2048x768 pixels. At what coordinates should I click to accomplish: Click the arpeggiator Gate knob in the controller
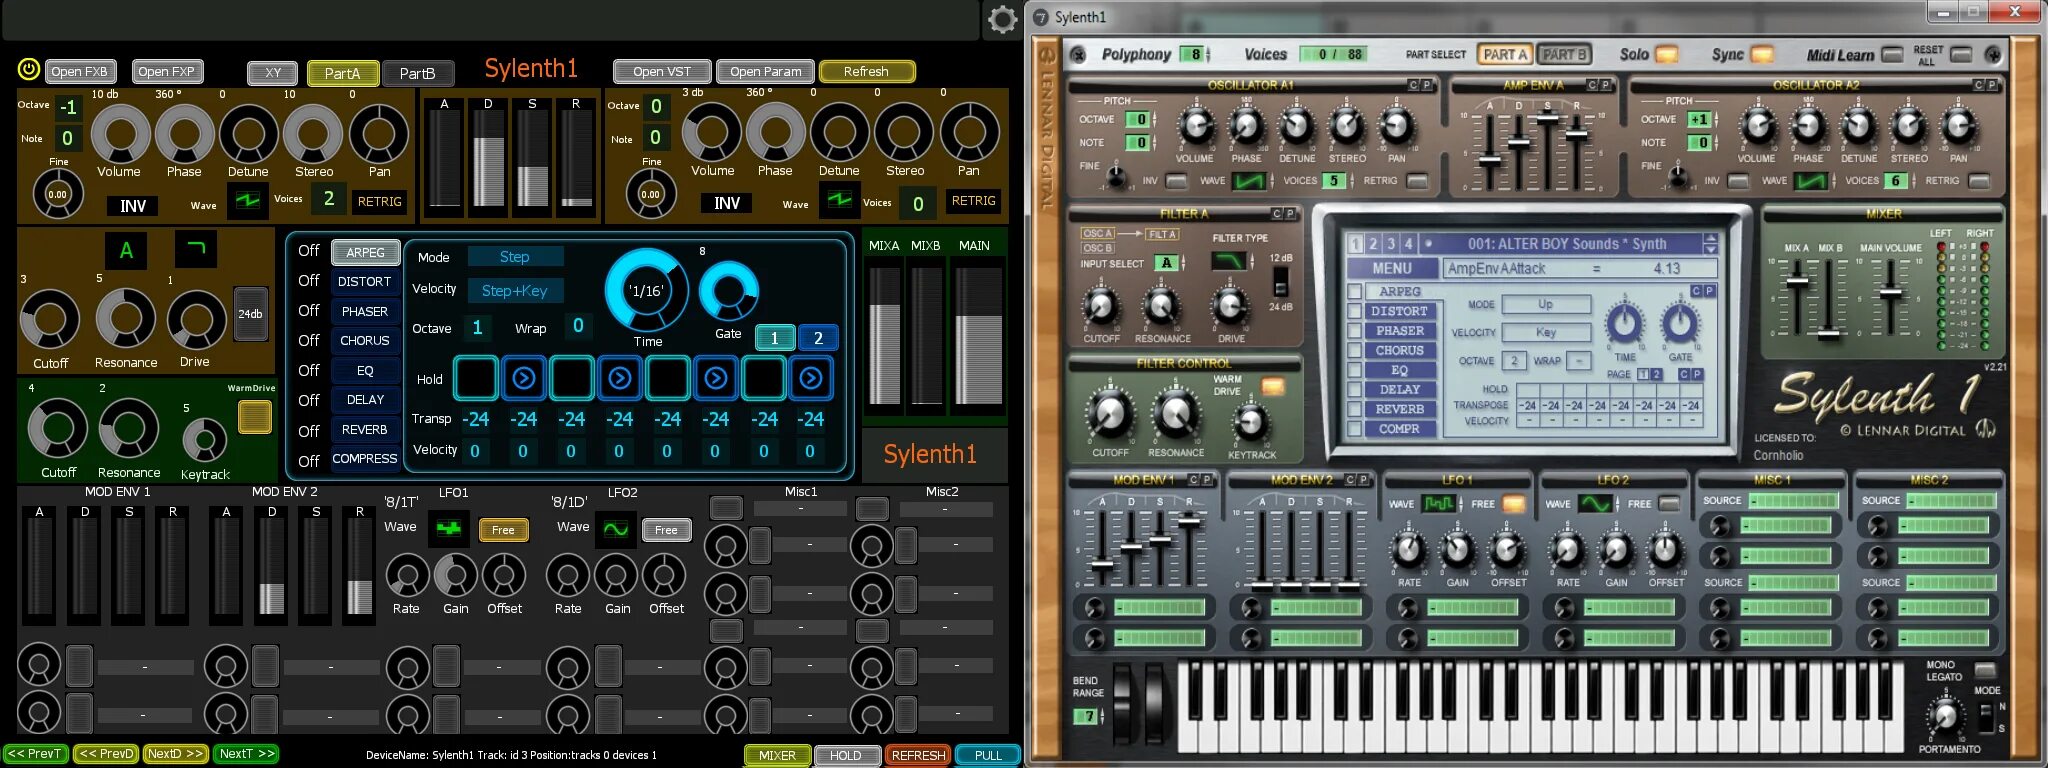[729, 292]
